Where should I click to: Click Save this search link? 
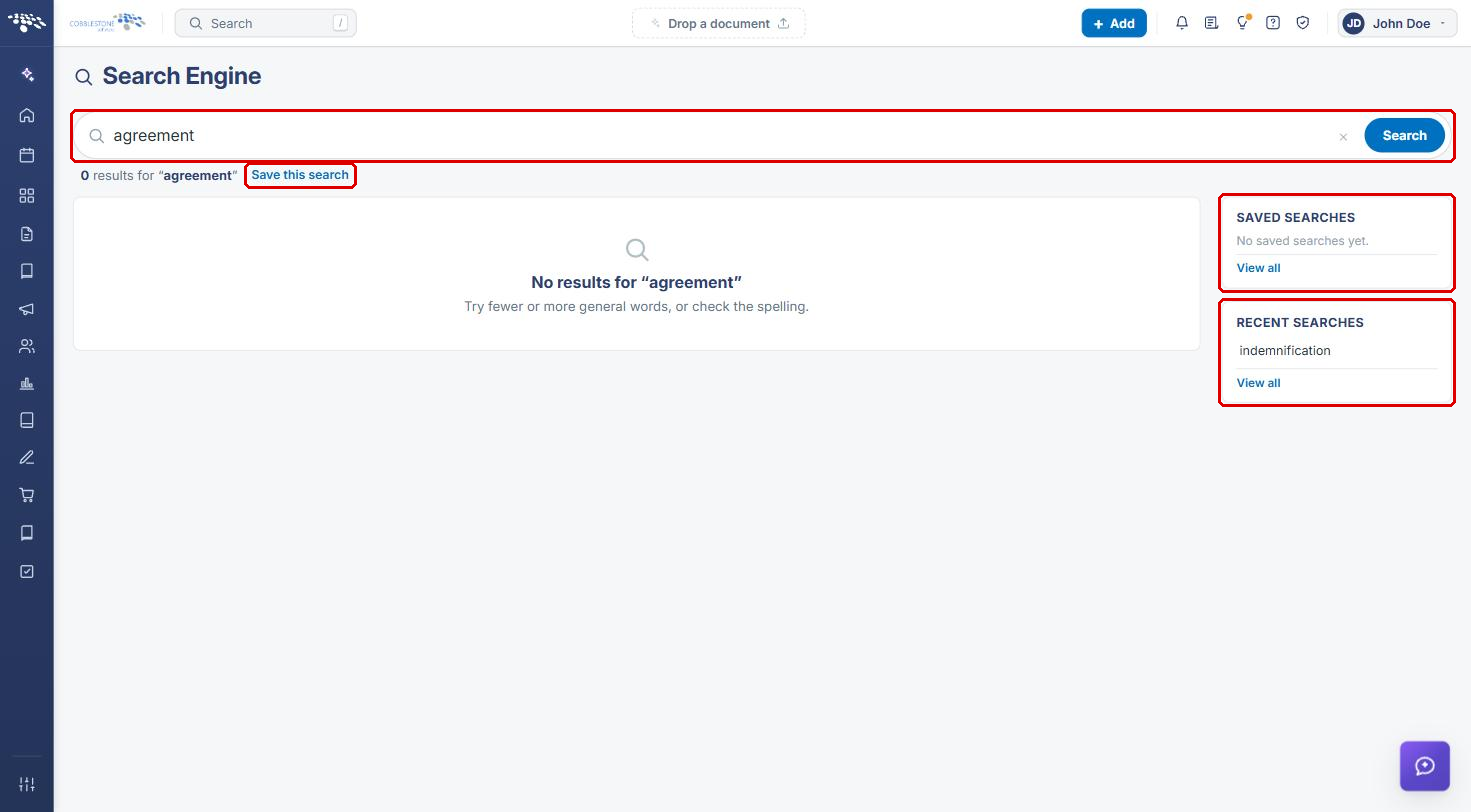coord(300,175)
